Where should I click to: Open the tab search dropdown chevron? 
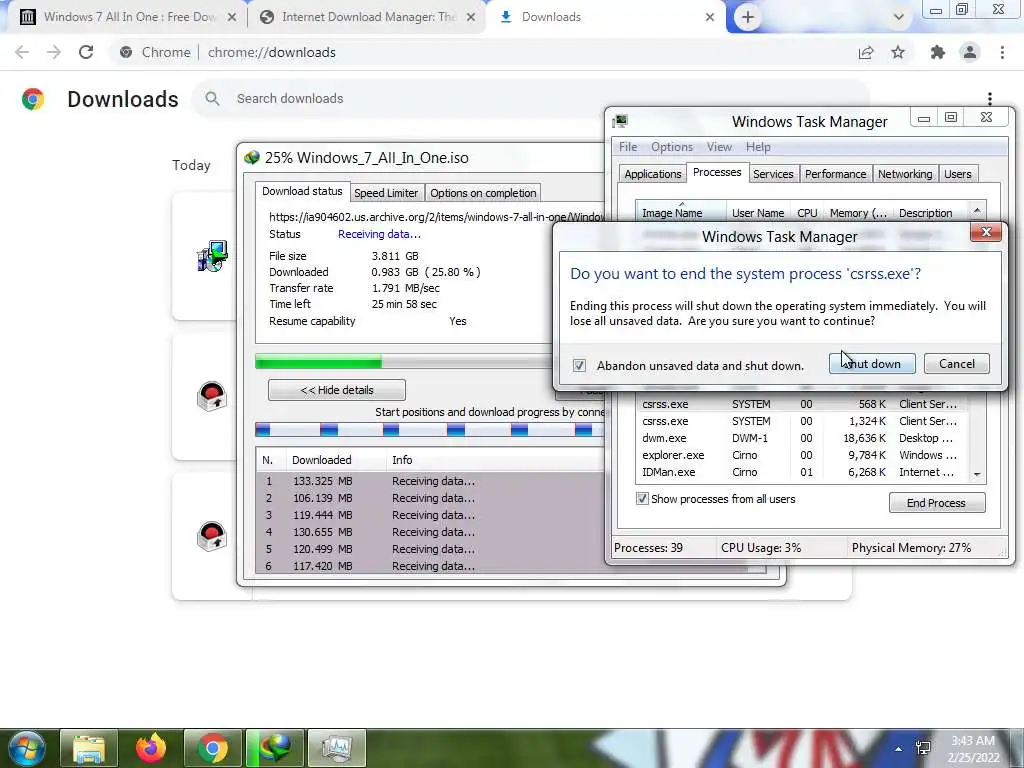point(899,17)
